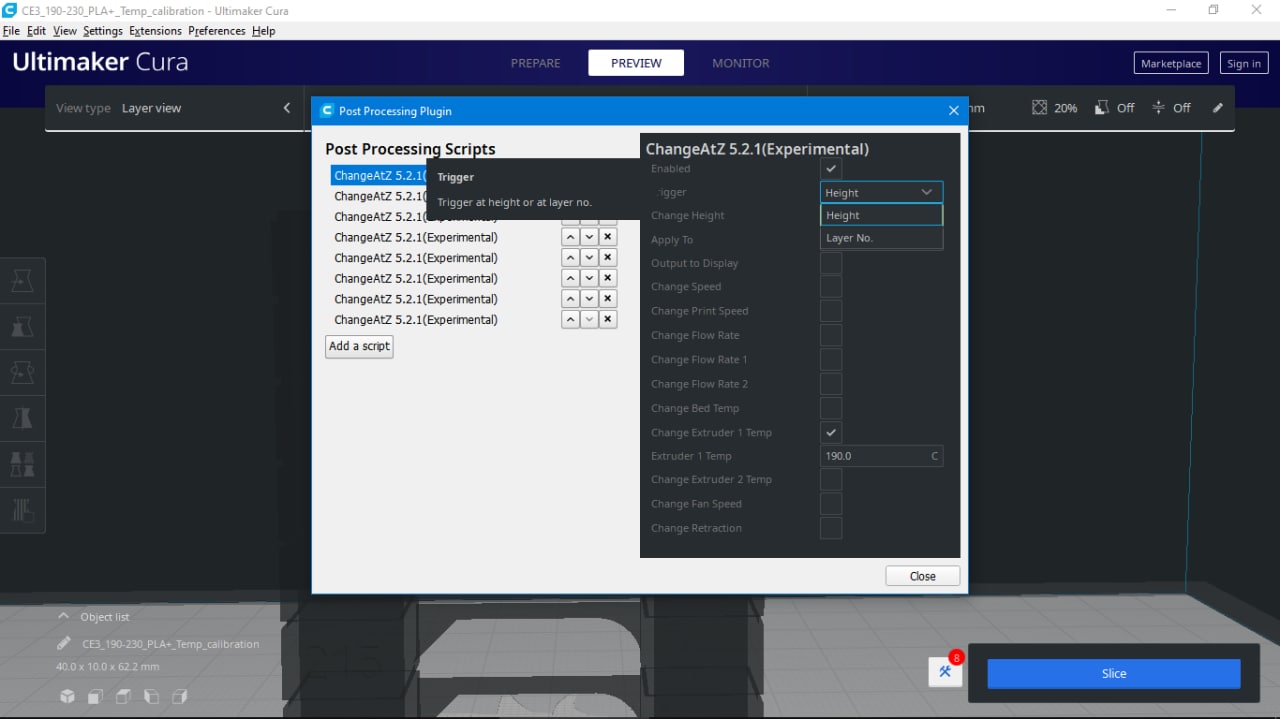This screenshot has height=719, width=1280.
Task: Check the Change Extruder 2 Temp box
Action: [x=831, y=480]
